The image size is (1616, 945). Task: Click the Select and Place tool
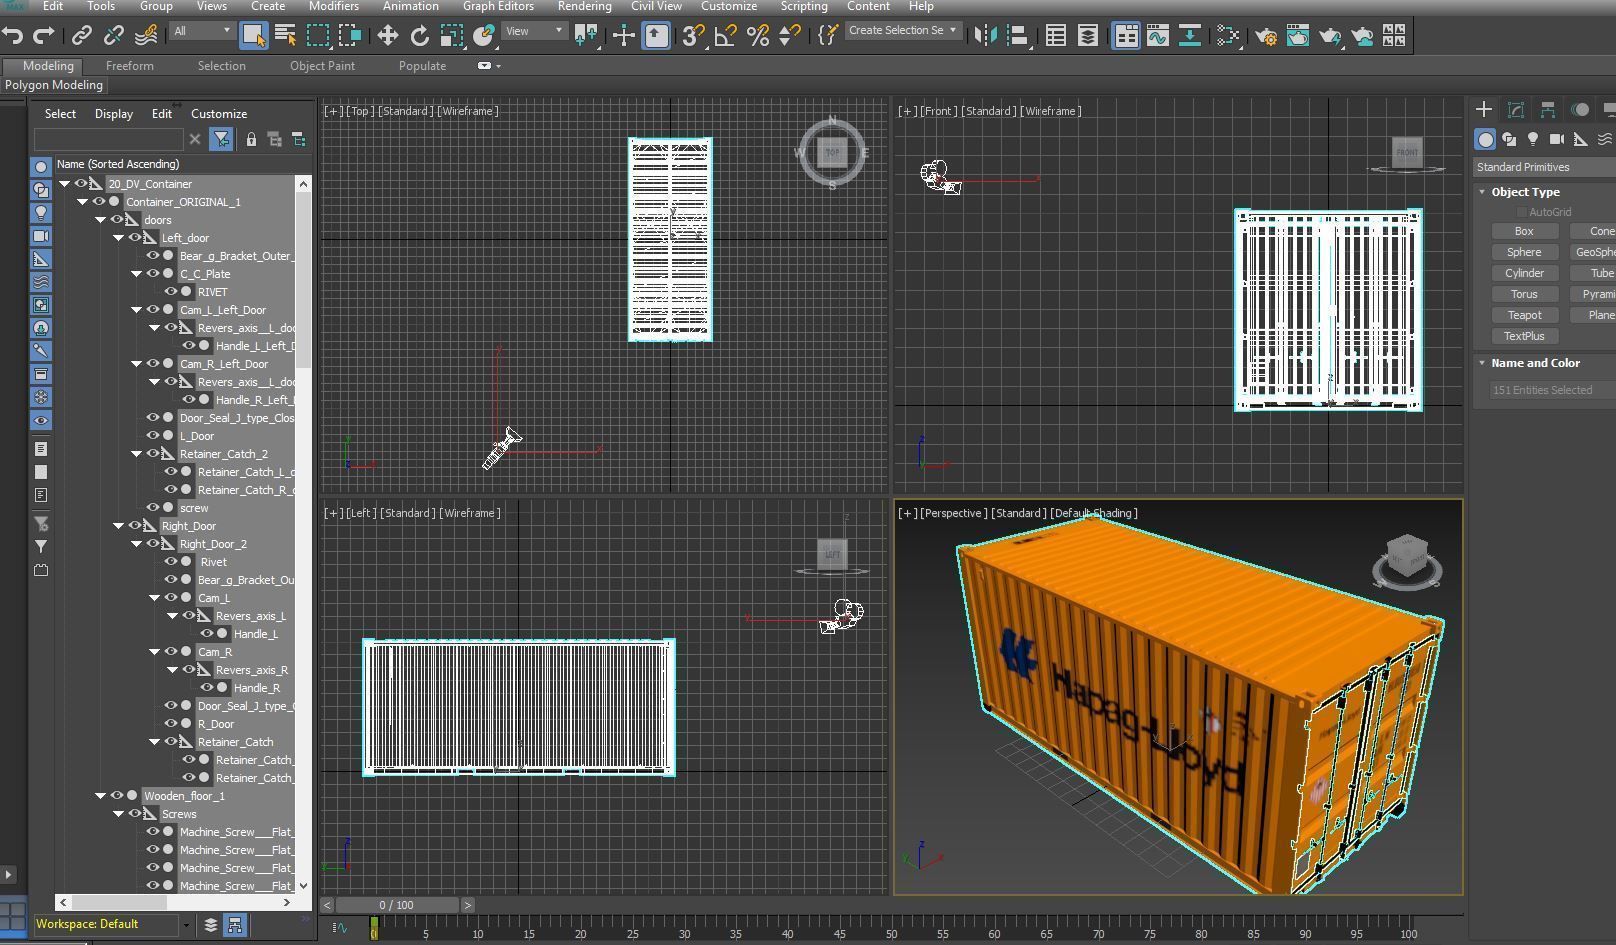pyautogui.click(x=484, y=36)
